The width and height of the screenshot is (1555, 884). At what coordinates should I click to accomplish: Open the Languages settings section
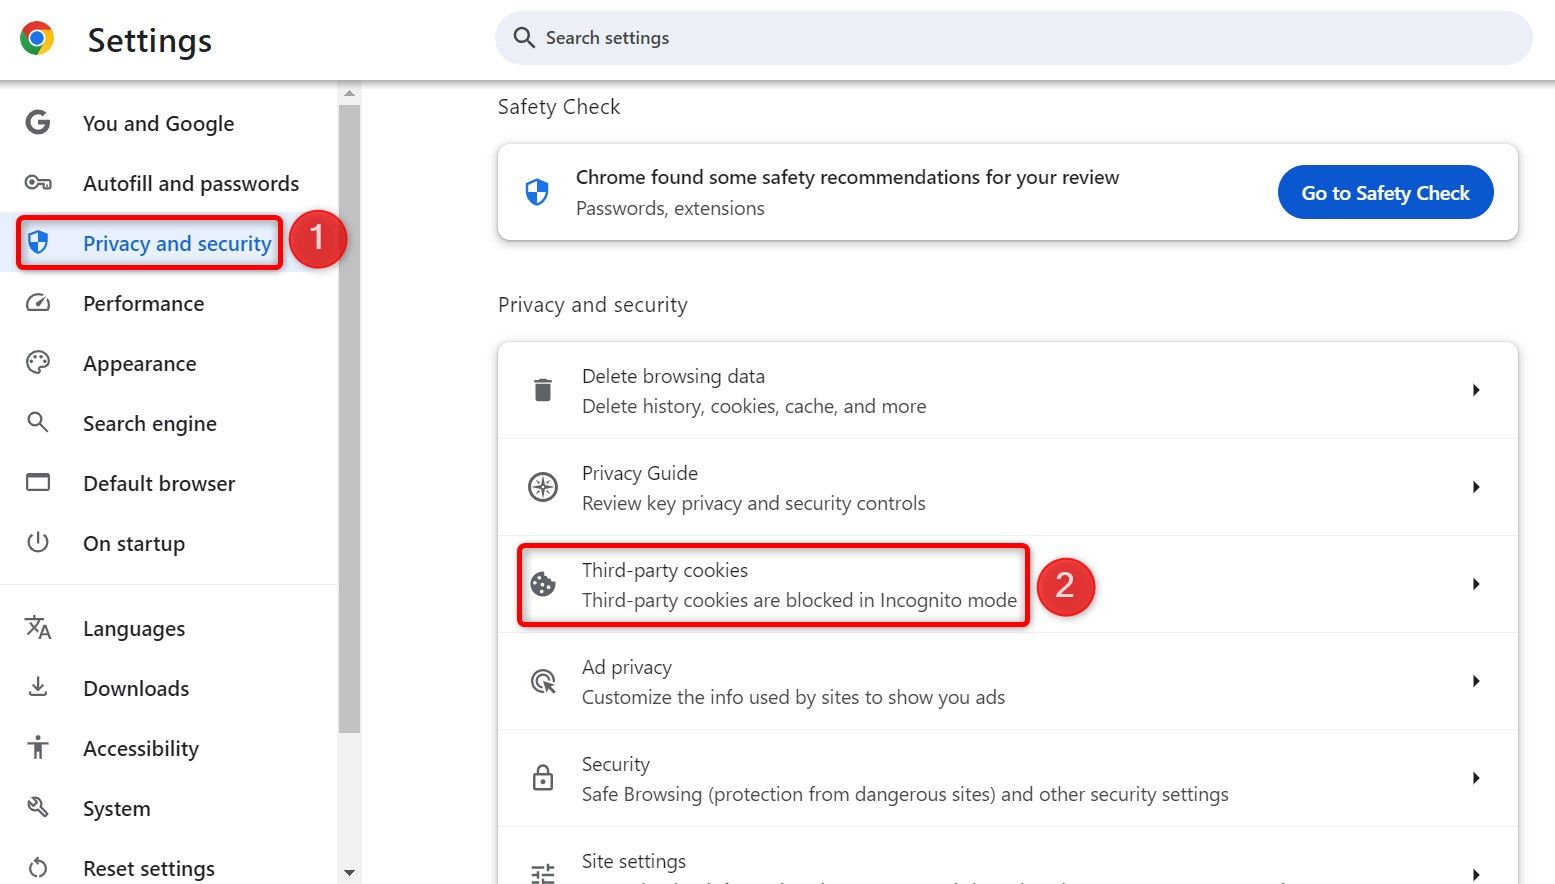(133, 628)
